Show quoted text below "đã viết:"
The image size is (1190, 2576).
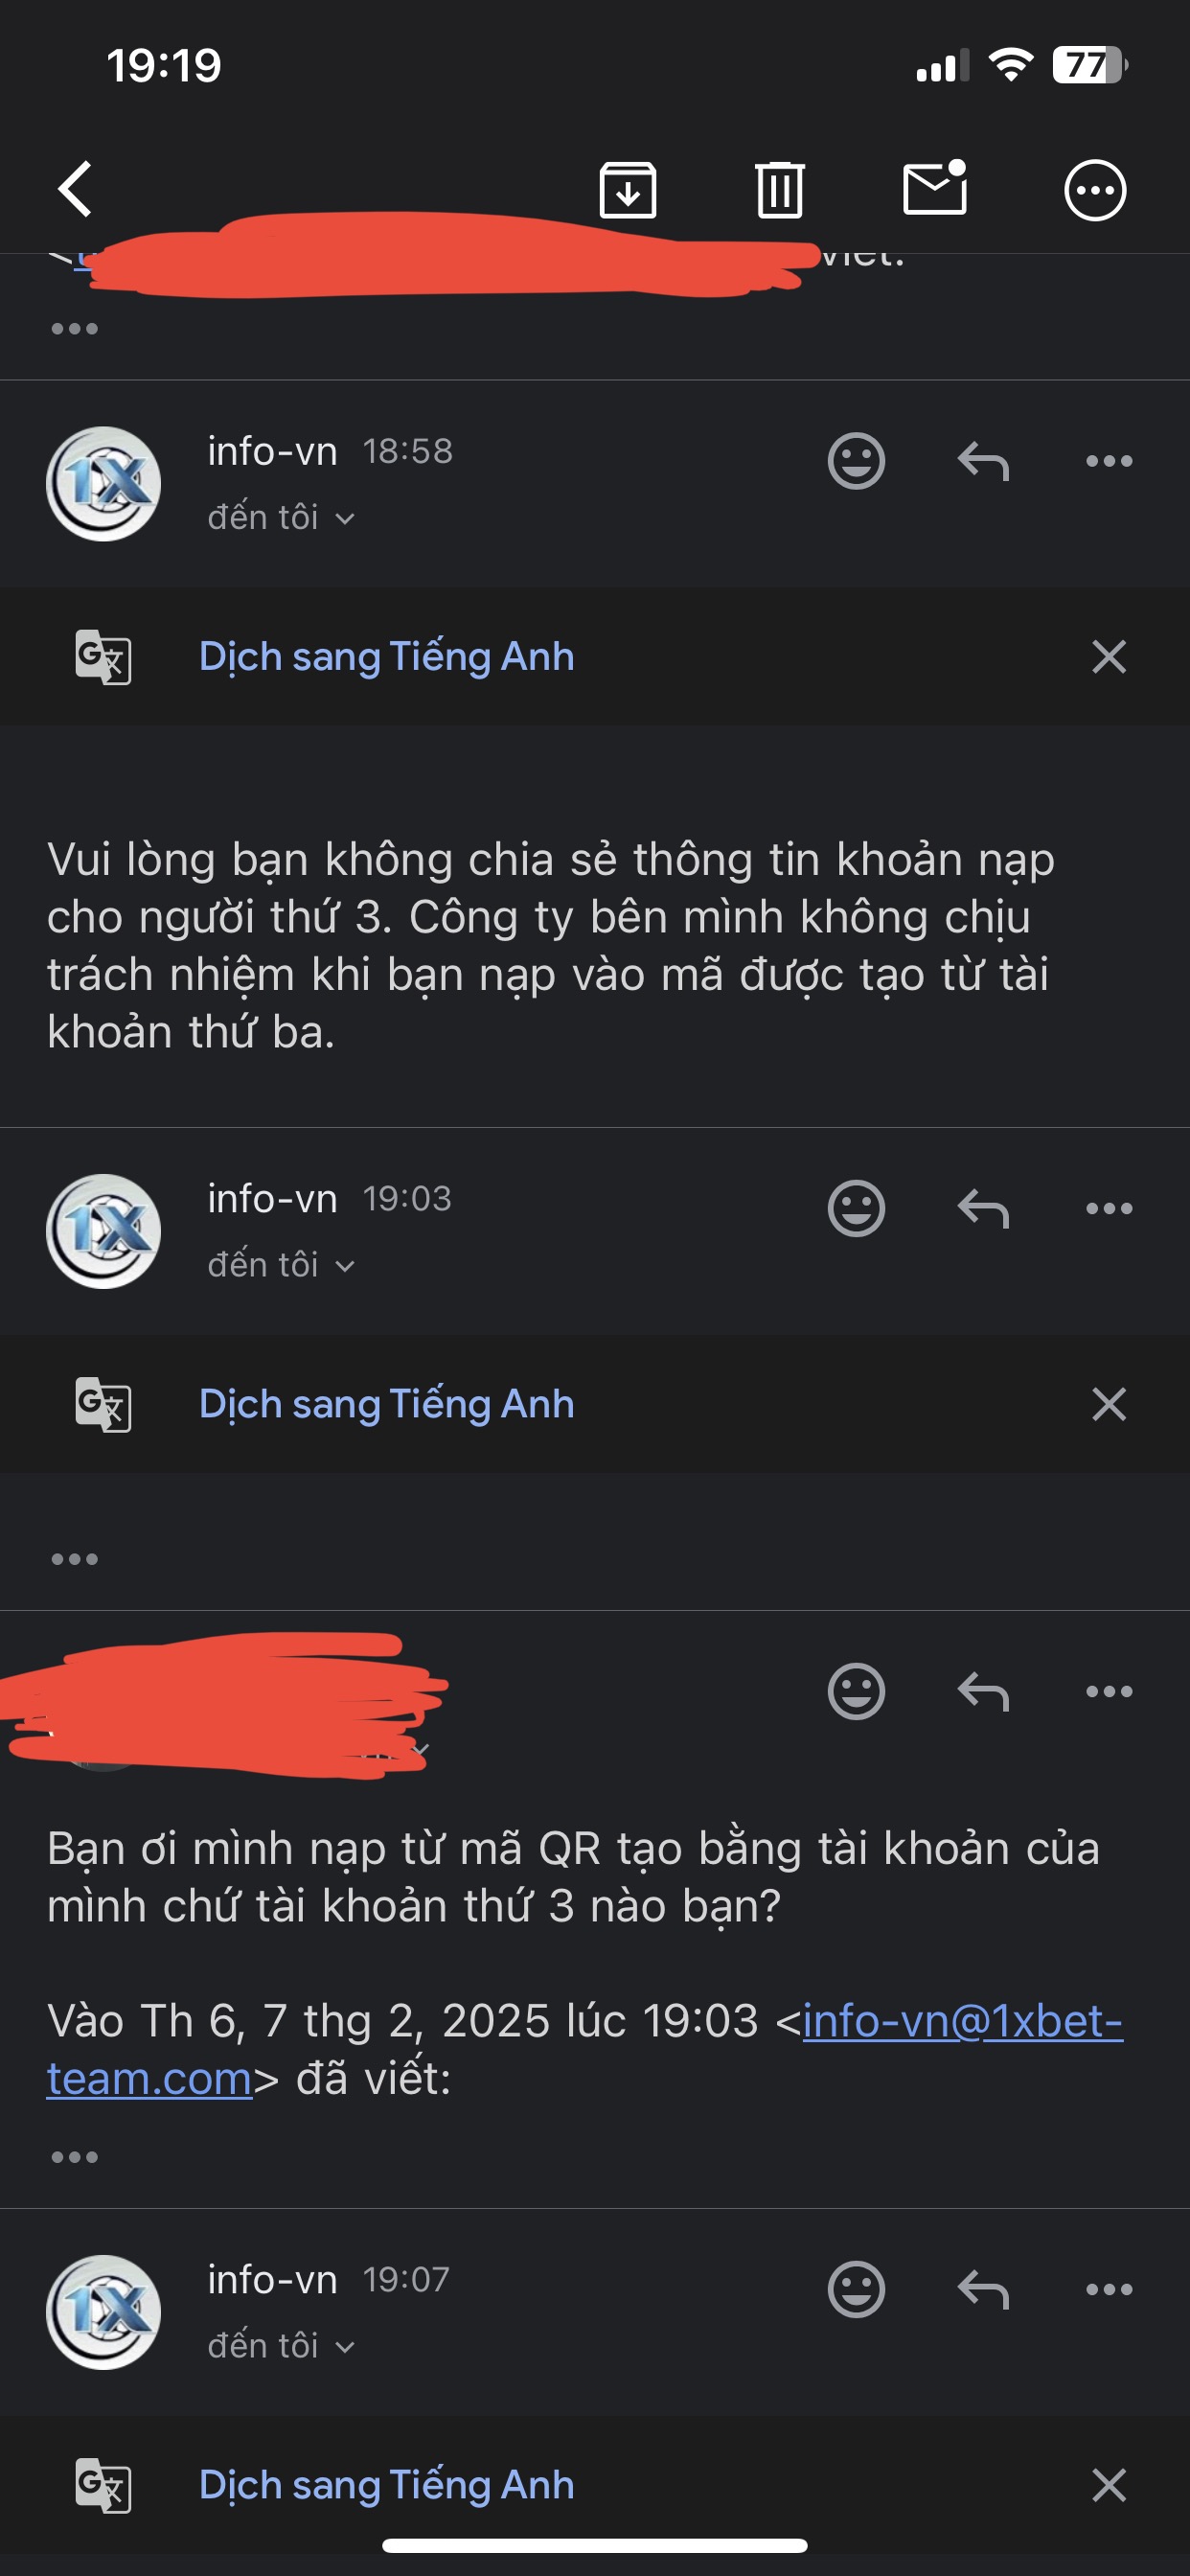(75, 2157)
